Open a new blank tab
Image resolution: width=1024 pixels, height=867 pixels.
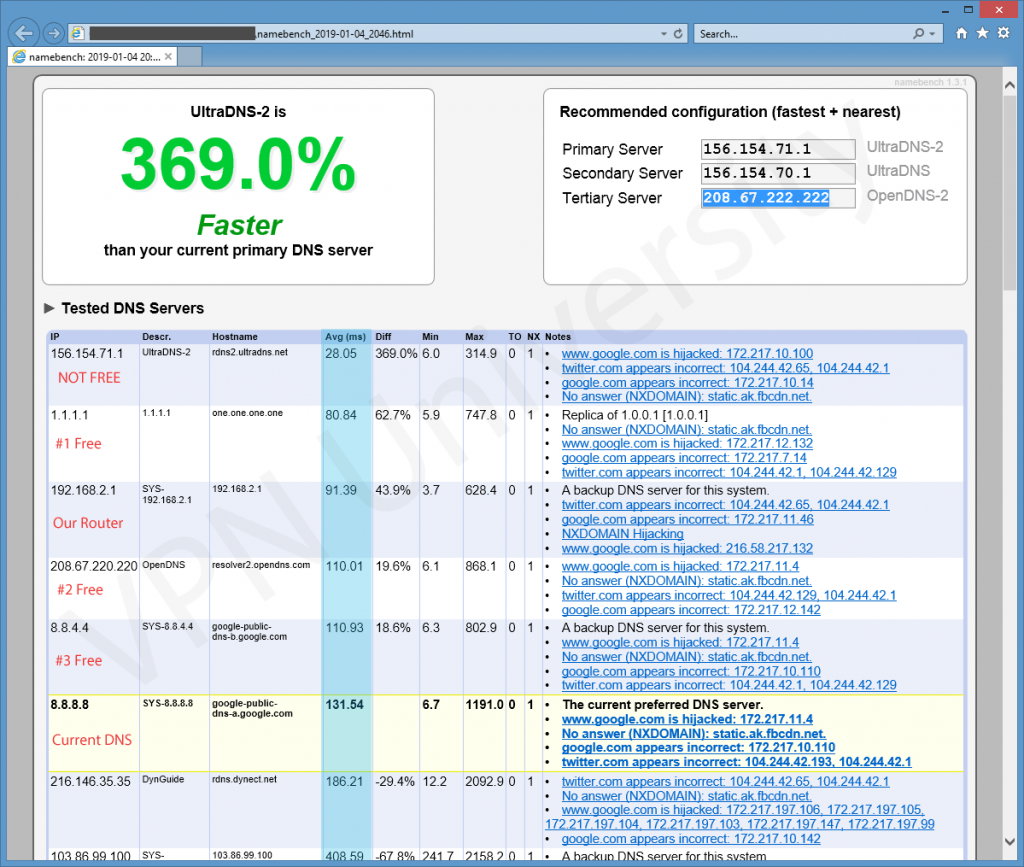tap(189, 57)
